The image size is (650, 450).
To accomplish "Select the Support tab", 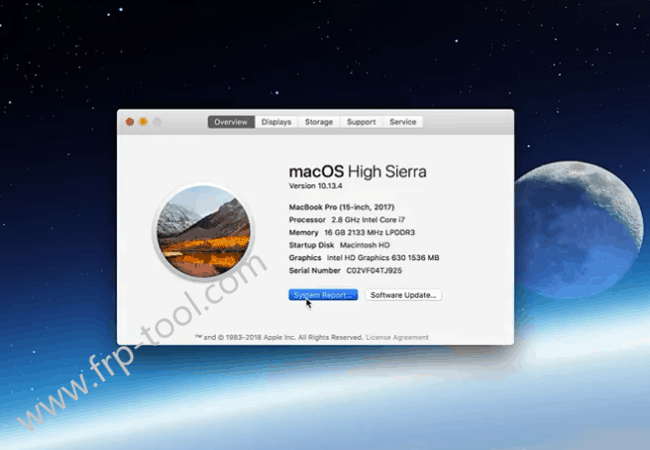I will pos(361,122).
